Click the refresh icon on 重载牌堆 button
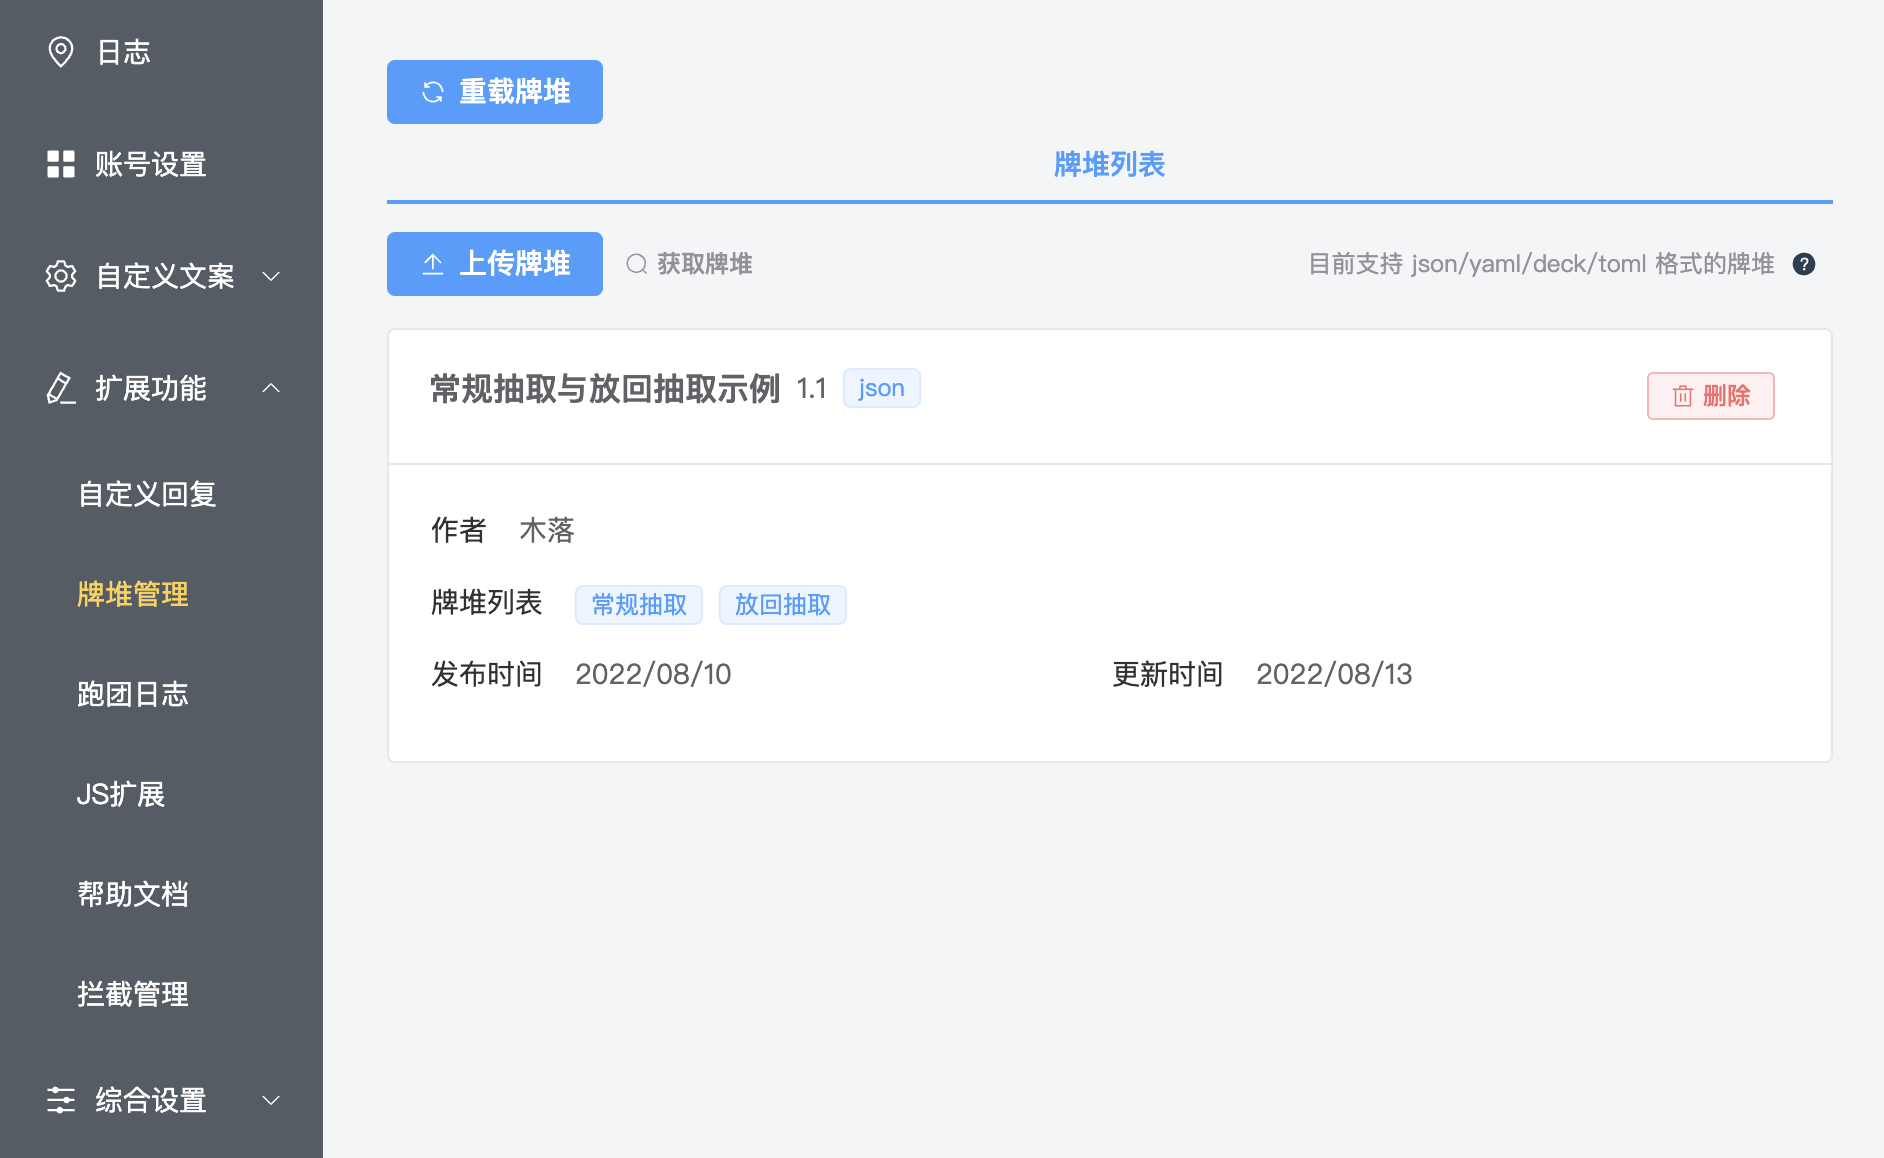This screenshot has width=1884, height=1158. [431, 92]
